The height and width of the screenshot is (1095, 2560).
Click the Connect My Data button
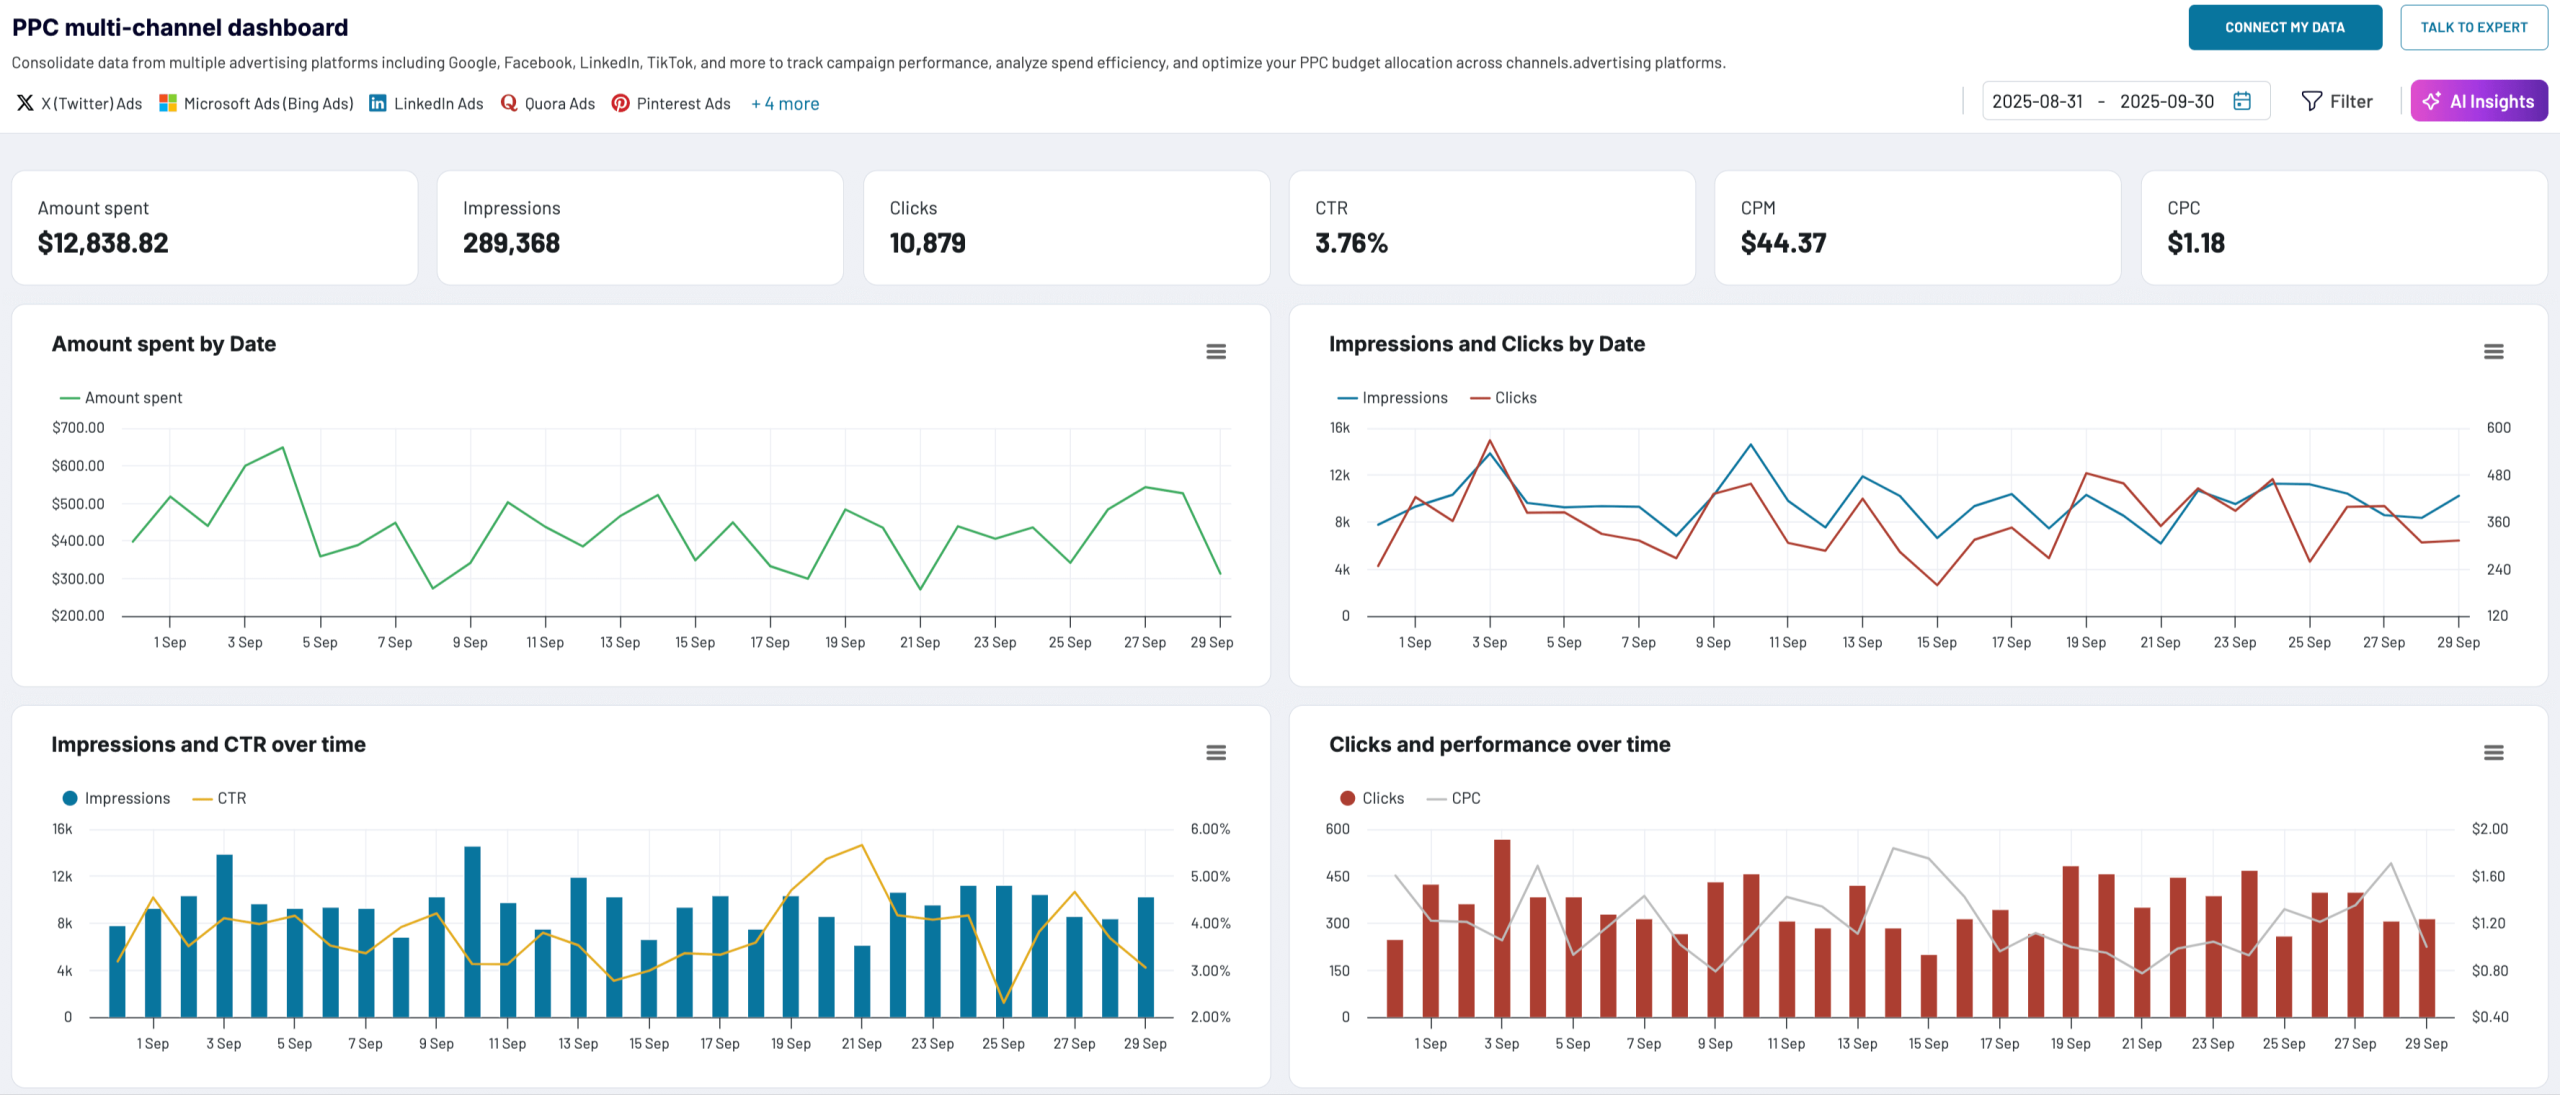[2284, 27]
